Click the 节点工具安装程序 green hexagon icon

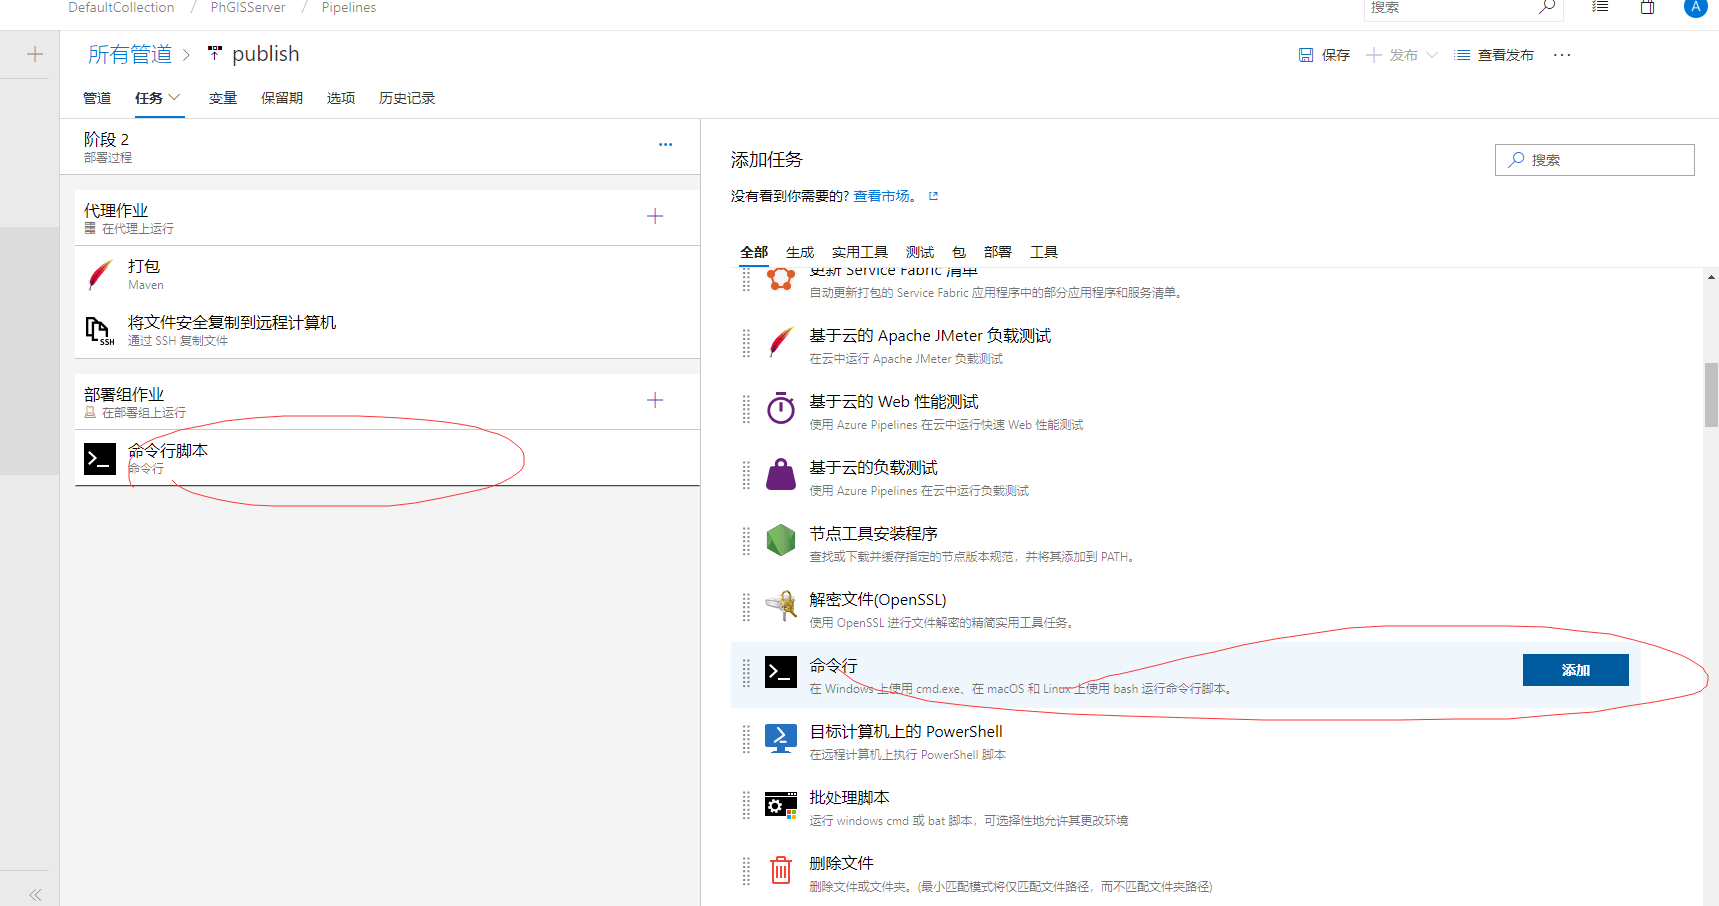coord(780,541)
